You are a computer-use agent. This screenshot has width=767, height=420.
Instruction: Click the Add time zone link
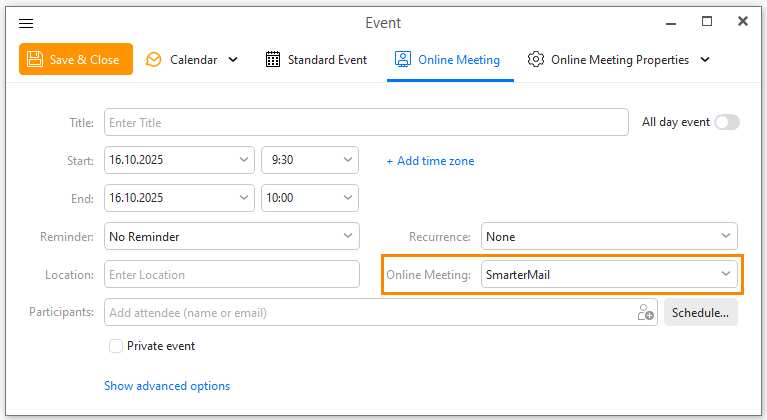click(x=430, y=161)
